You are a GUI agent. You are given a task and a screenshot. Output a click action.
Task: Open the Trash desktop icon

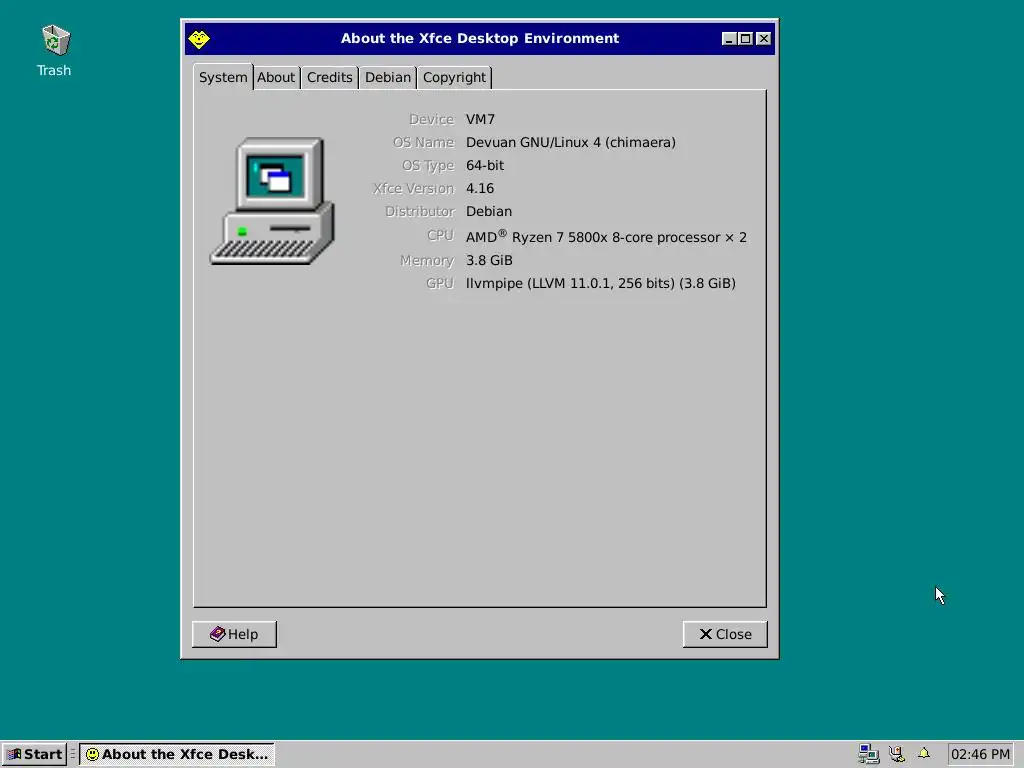55,50
